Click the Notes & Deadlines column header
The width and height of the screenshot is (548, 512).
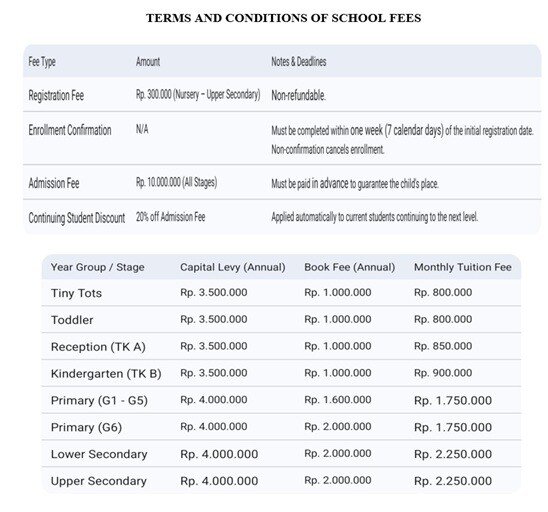pyautogui.click(x=299, y=62)
